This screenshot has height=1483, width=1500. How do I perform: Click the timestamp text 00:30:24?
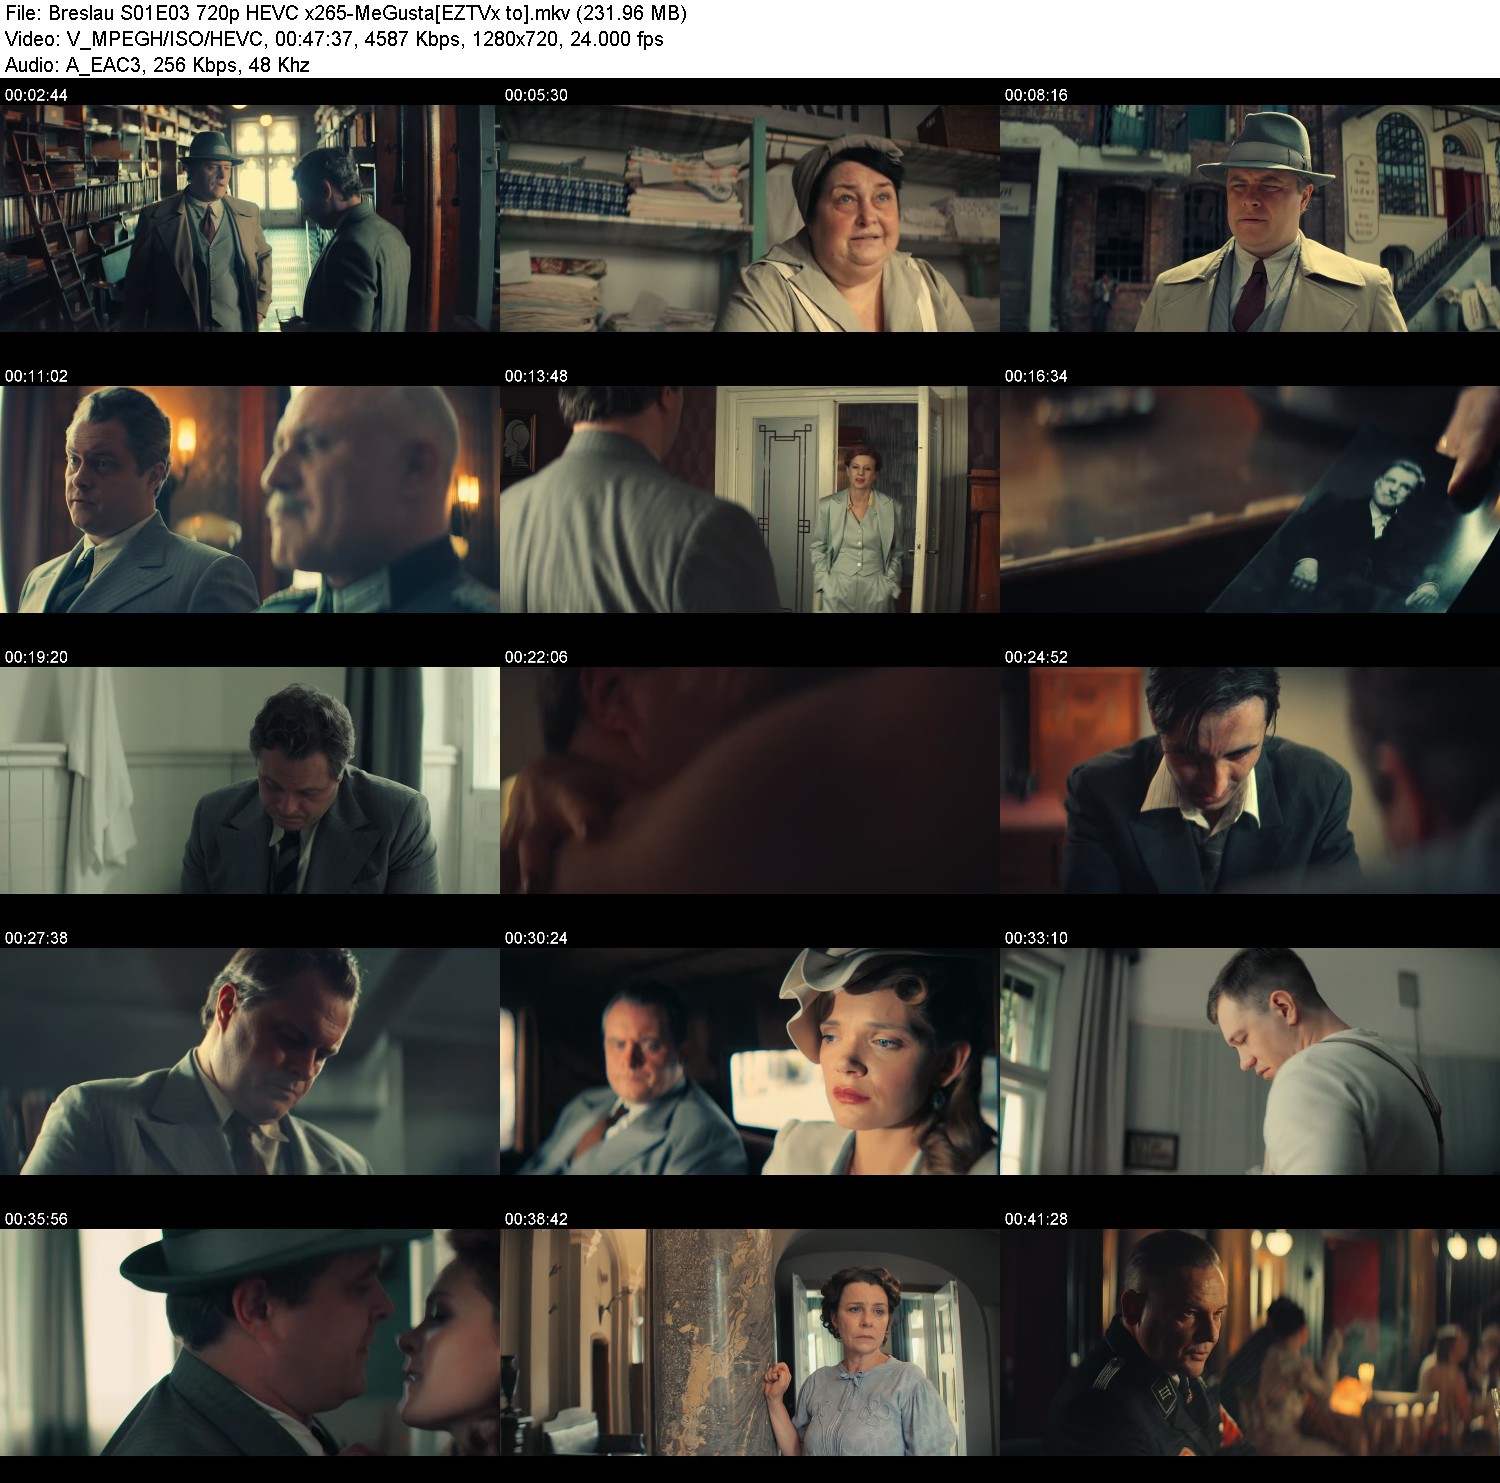(536, 938)
